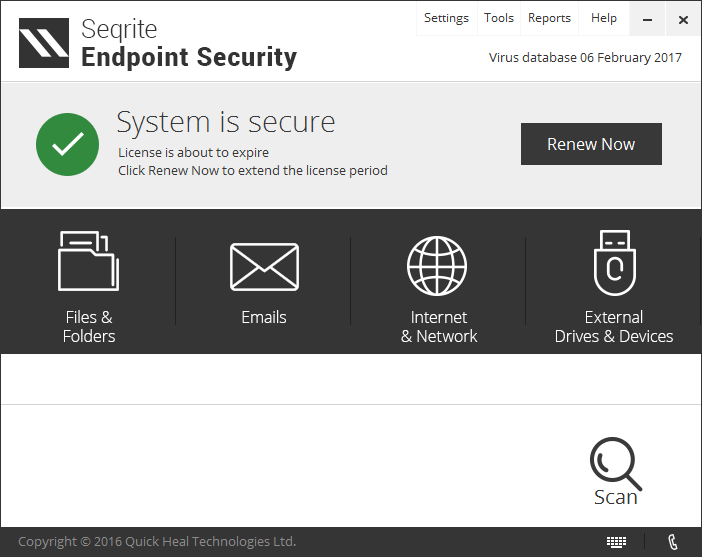This screenshot has height=557, width=702.
Task: Click the virus database date text
Action: [585, 57]
